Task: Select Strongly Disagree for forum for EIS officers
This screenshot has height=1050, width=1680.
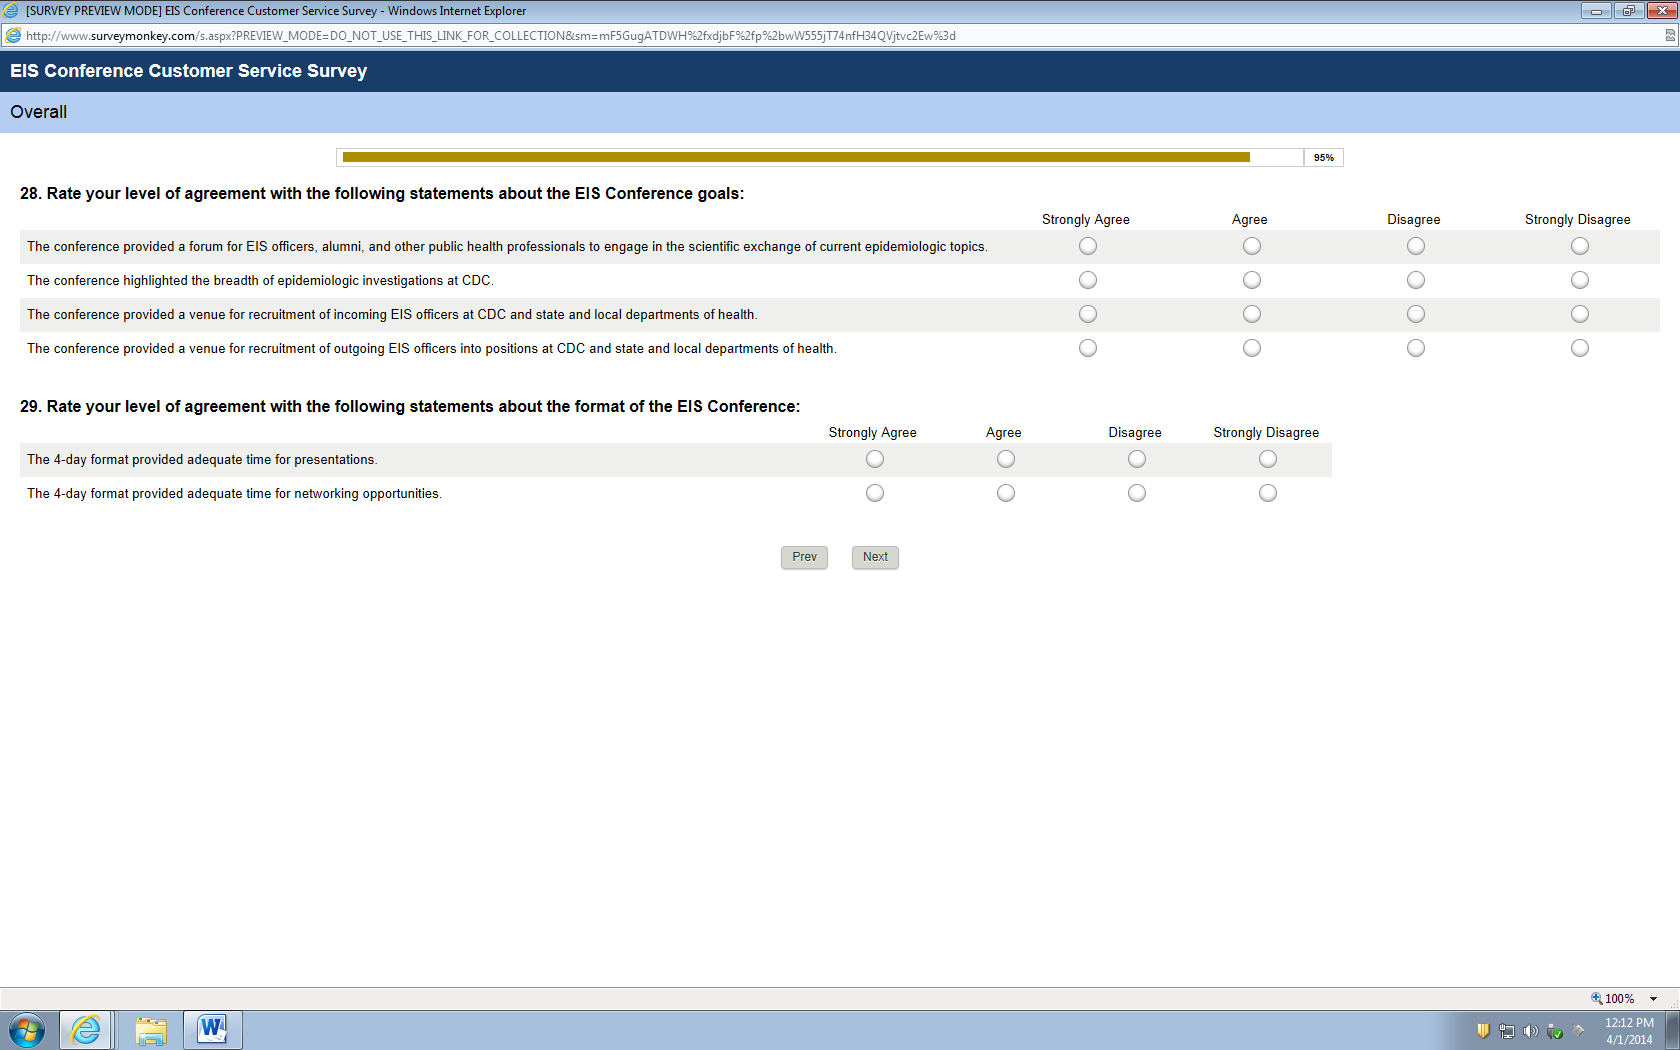Action: click(x=1580, y=246)
